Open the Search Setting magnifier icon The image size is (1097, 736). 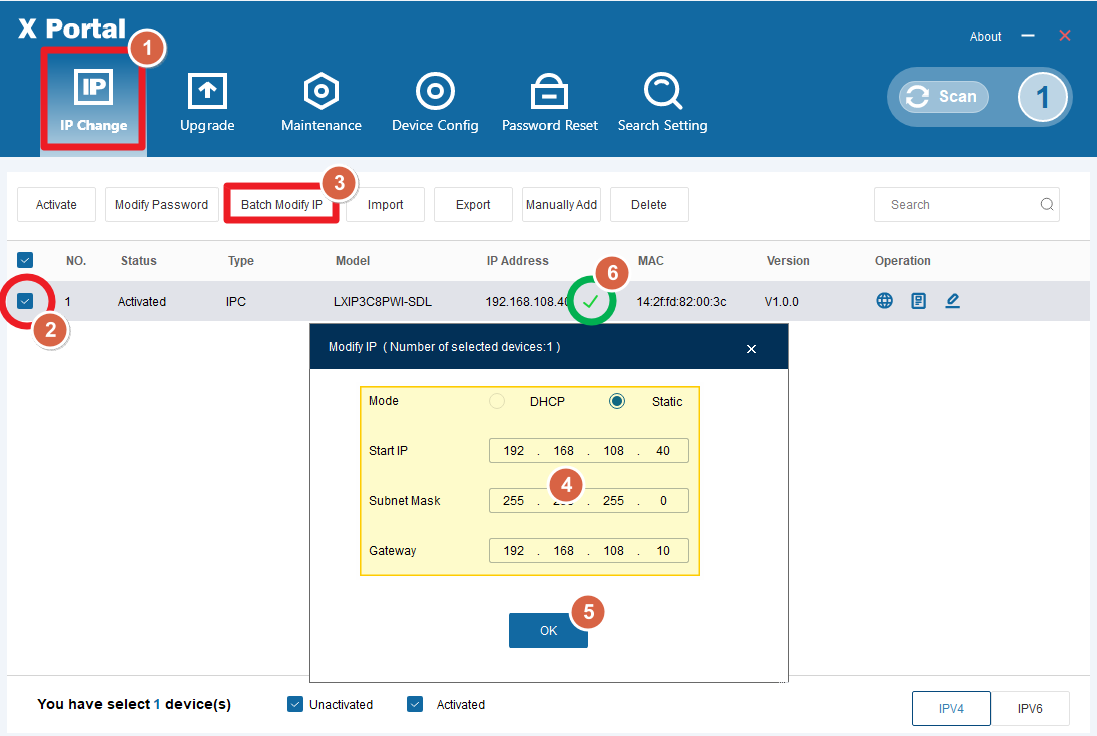662,92
